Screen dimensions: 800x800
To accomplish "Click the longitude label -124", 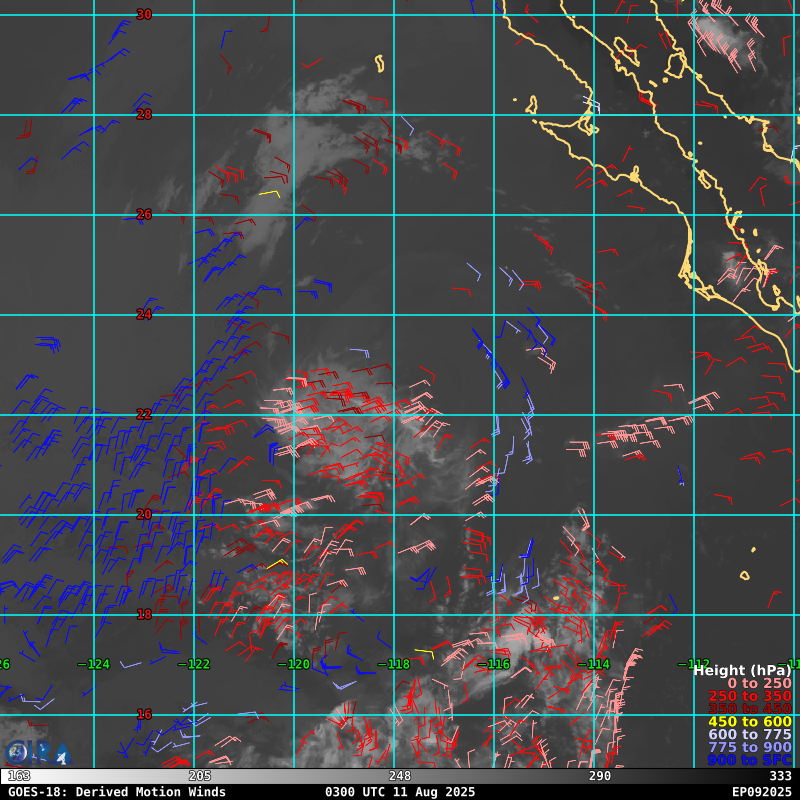I will click(94, 664).
